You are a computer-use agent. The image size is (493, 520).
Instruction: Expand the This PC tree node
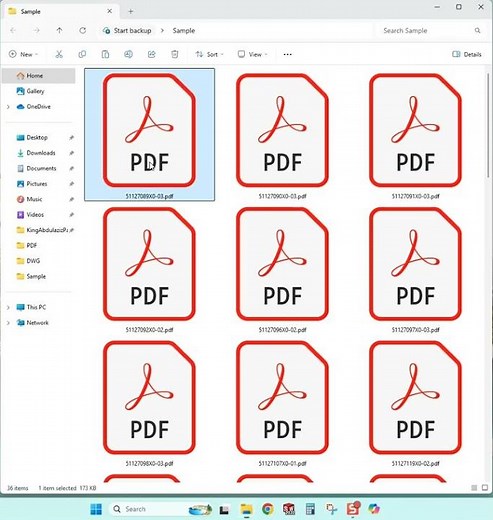click(x=8, y=307)
